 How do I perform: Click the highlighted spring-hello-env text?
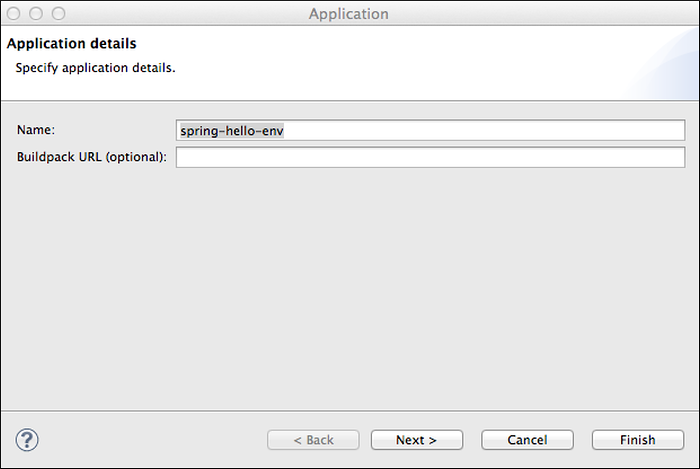(233, 131)
